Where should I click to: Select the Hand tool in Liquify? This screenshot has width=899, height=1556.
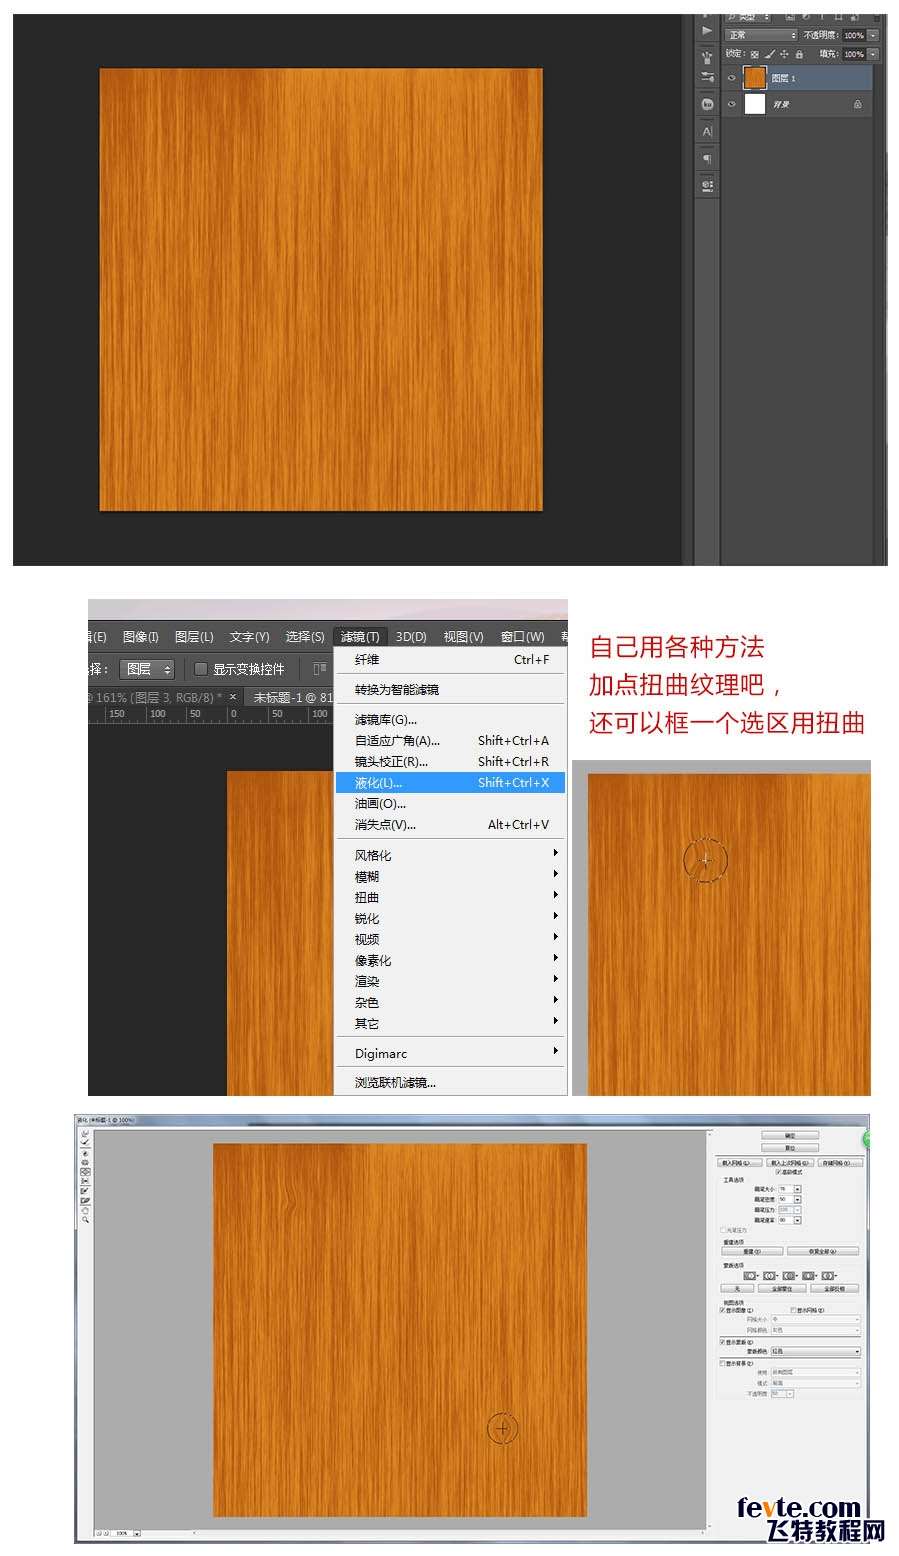[x=85, y=1210]
